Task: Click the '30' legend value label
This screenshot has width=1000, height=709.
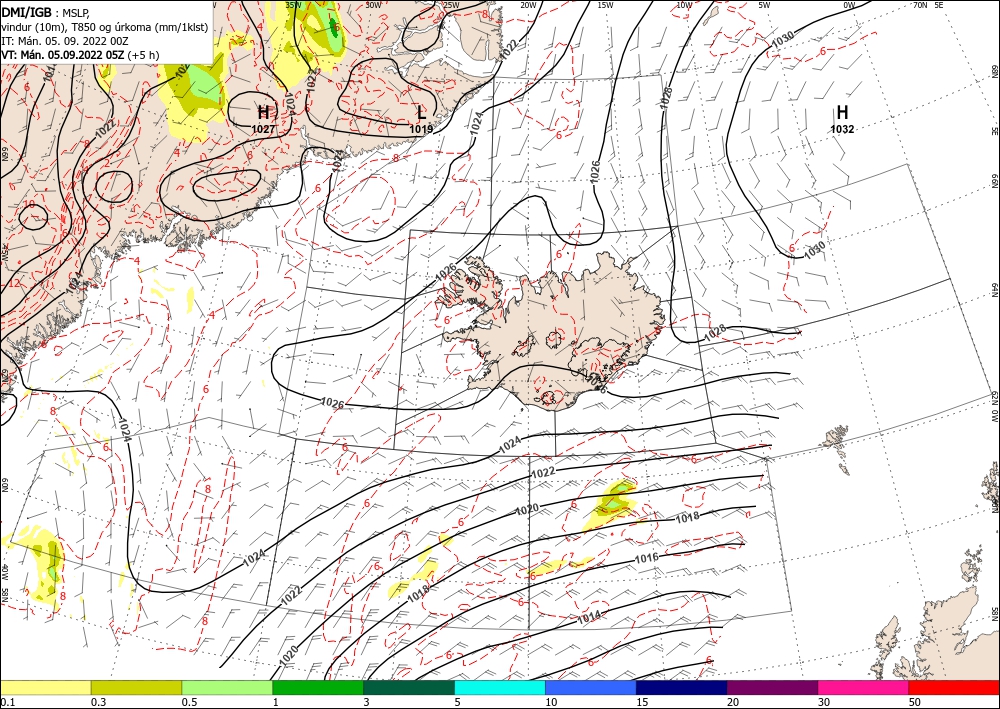Action: tap(824, 702)
